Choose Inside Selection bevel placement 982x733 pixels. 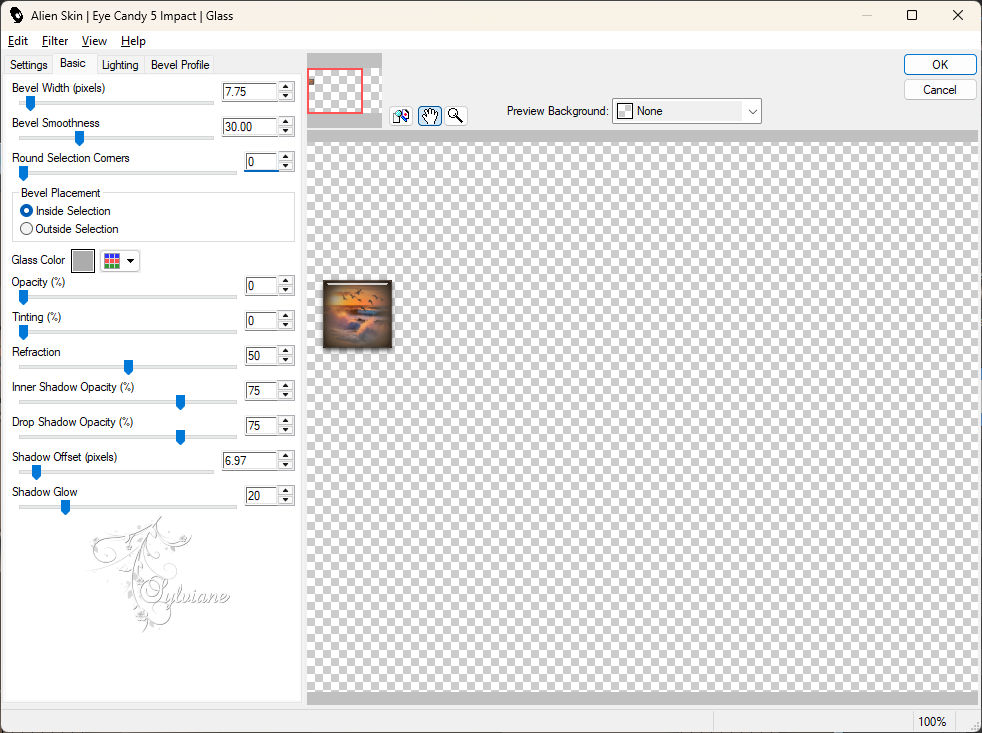[65, 211]
